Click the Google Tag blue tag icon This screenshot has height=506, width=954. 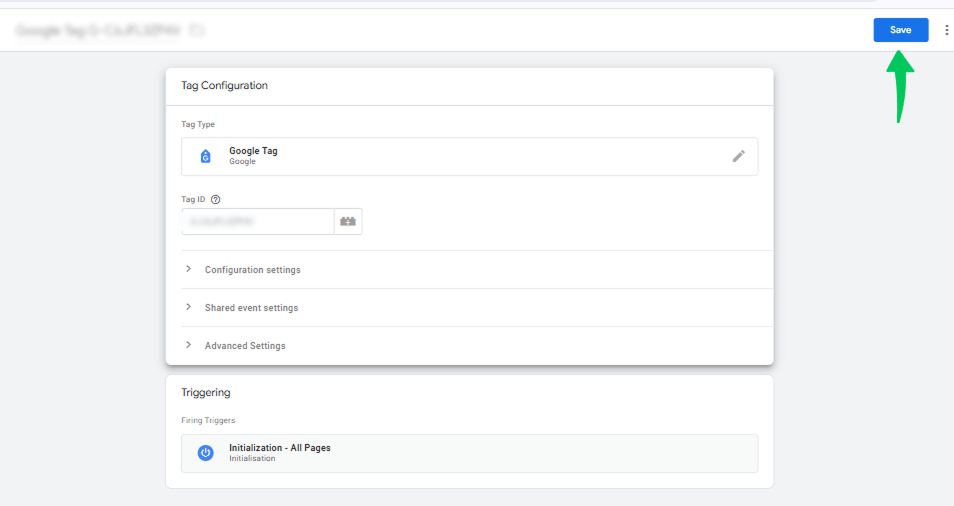[206, 156]
